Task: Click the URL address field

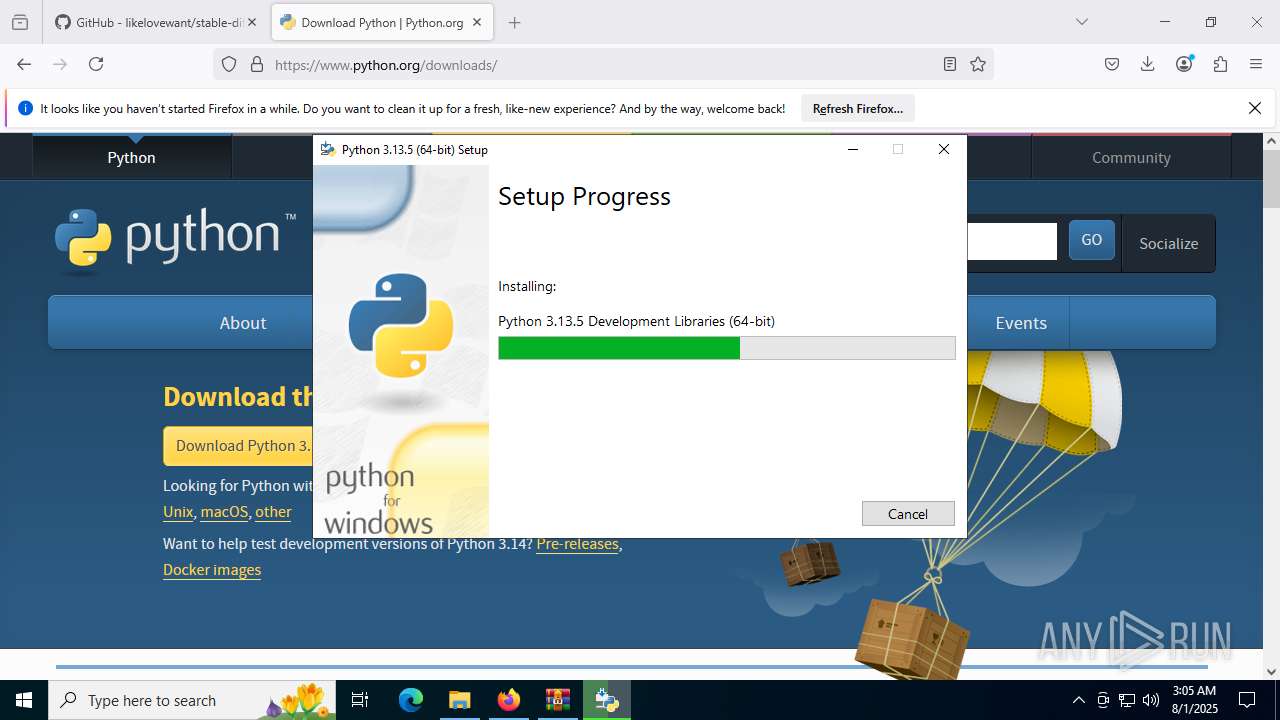Action: (603, 65)
